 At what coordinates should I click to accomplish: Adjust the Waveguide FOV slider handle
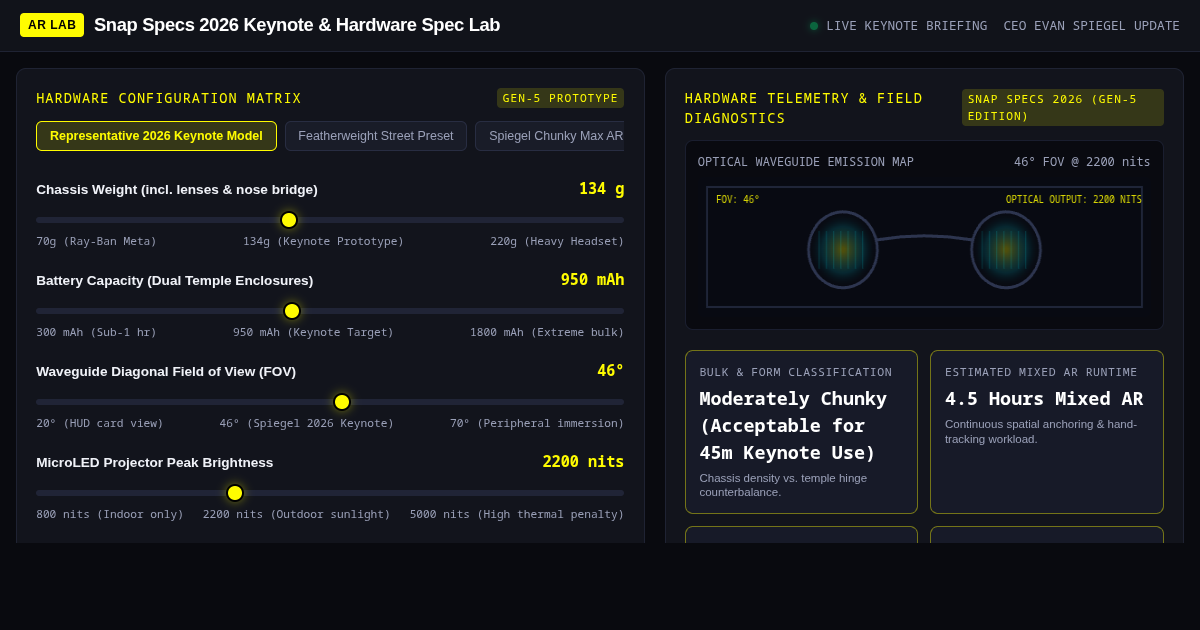click(342, 402)
